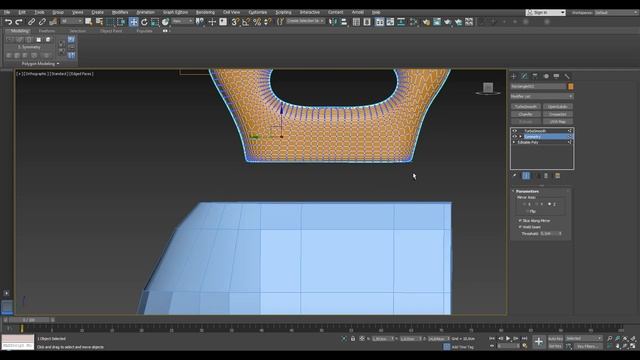The image size is (640, 360).
Task: Toggle Weld Seam checkbox
Action: (x=520, y=227)
